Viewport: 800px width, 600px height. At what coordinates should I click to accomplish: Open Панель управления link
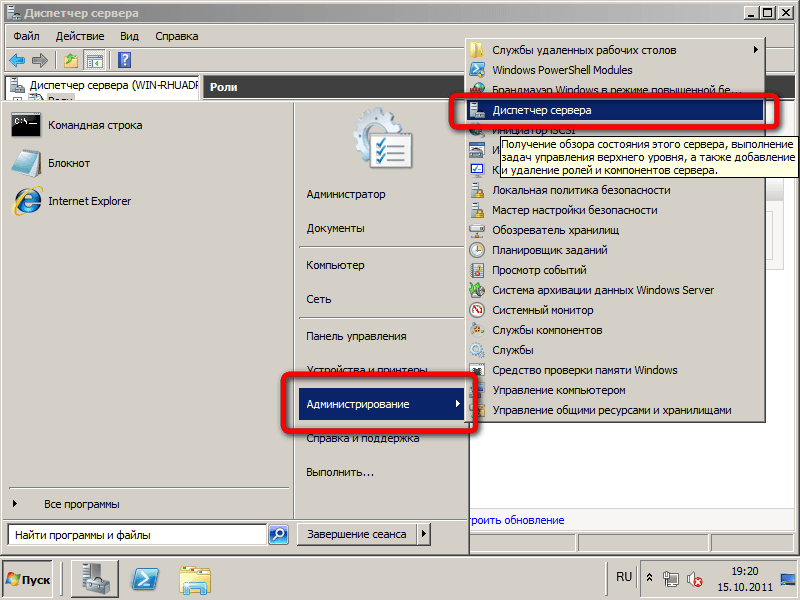[356, 336]
